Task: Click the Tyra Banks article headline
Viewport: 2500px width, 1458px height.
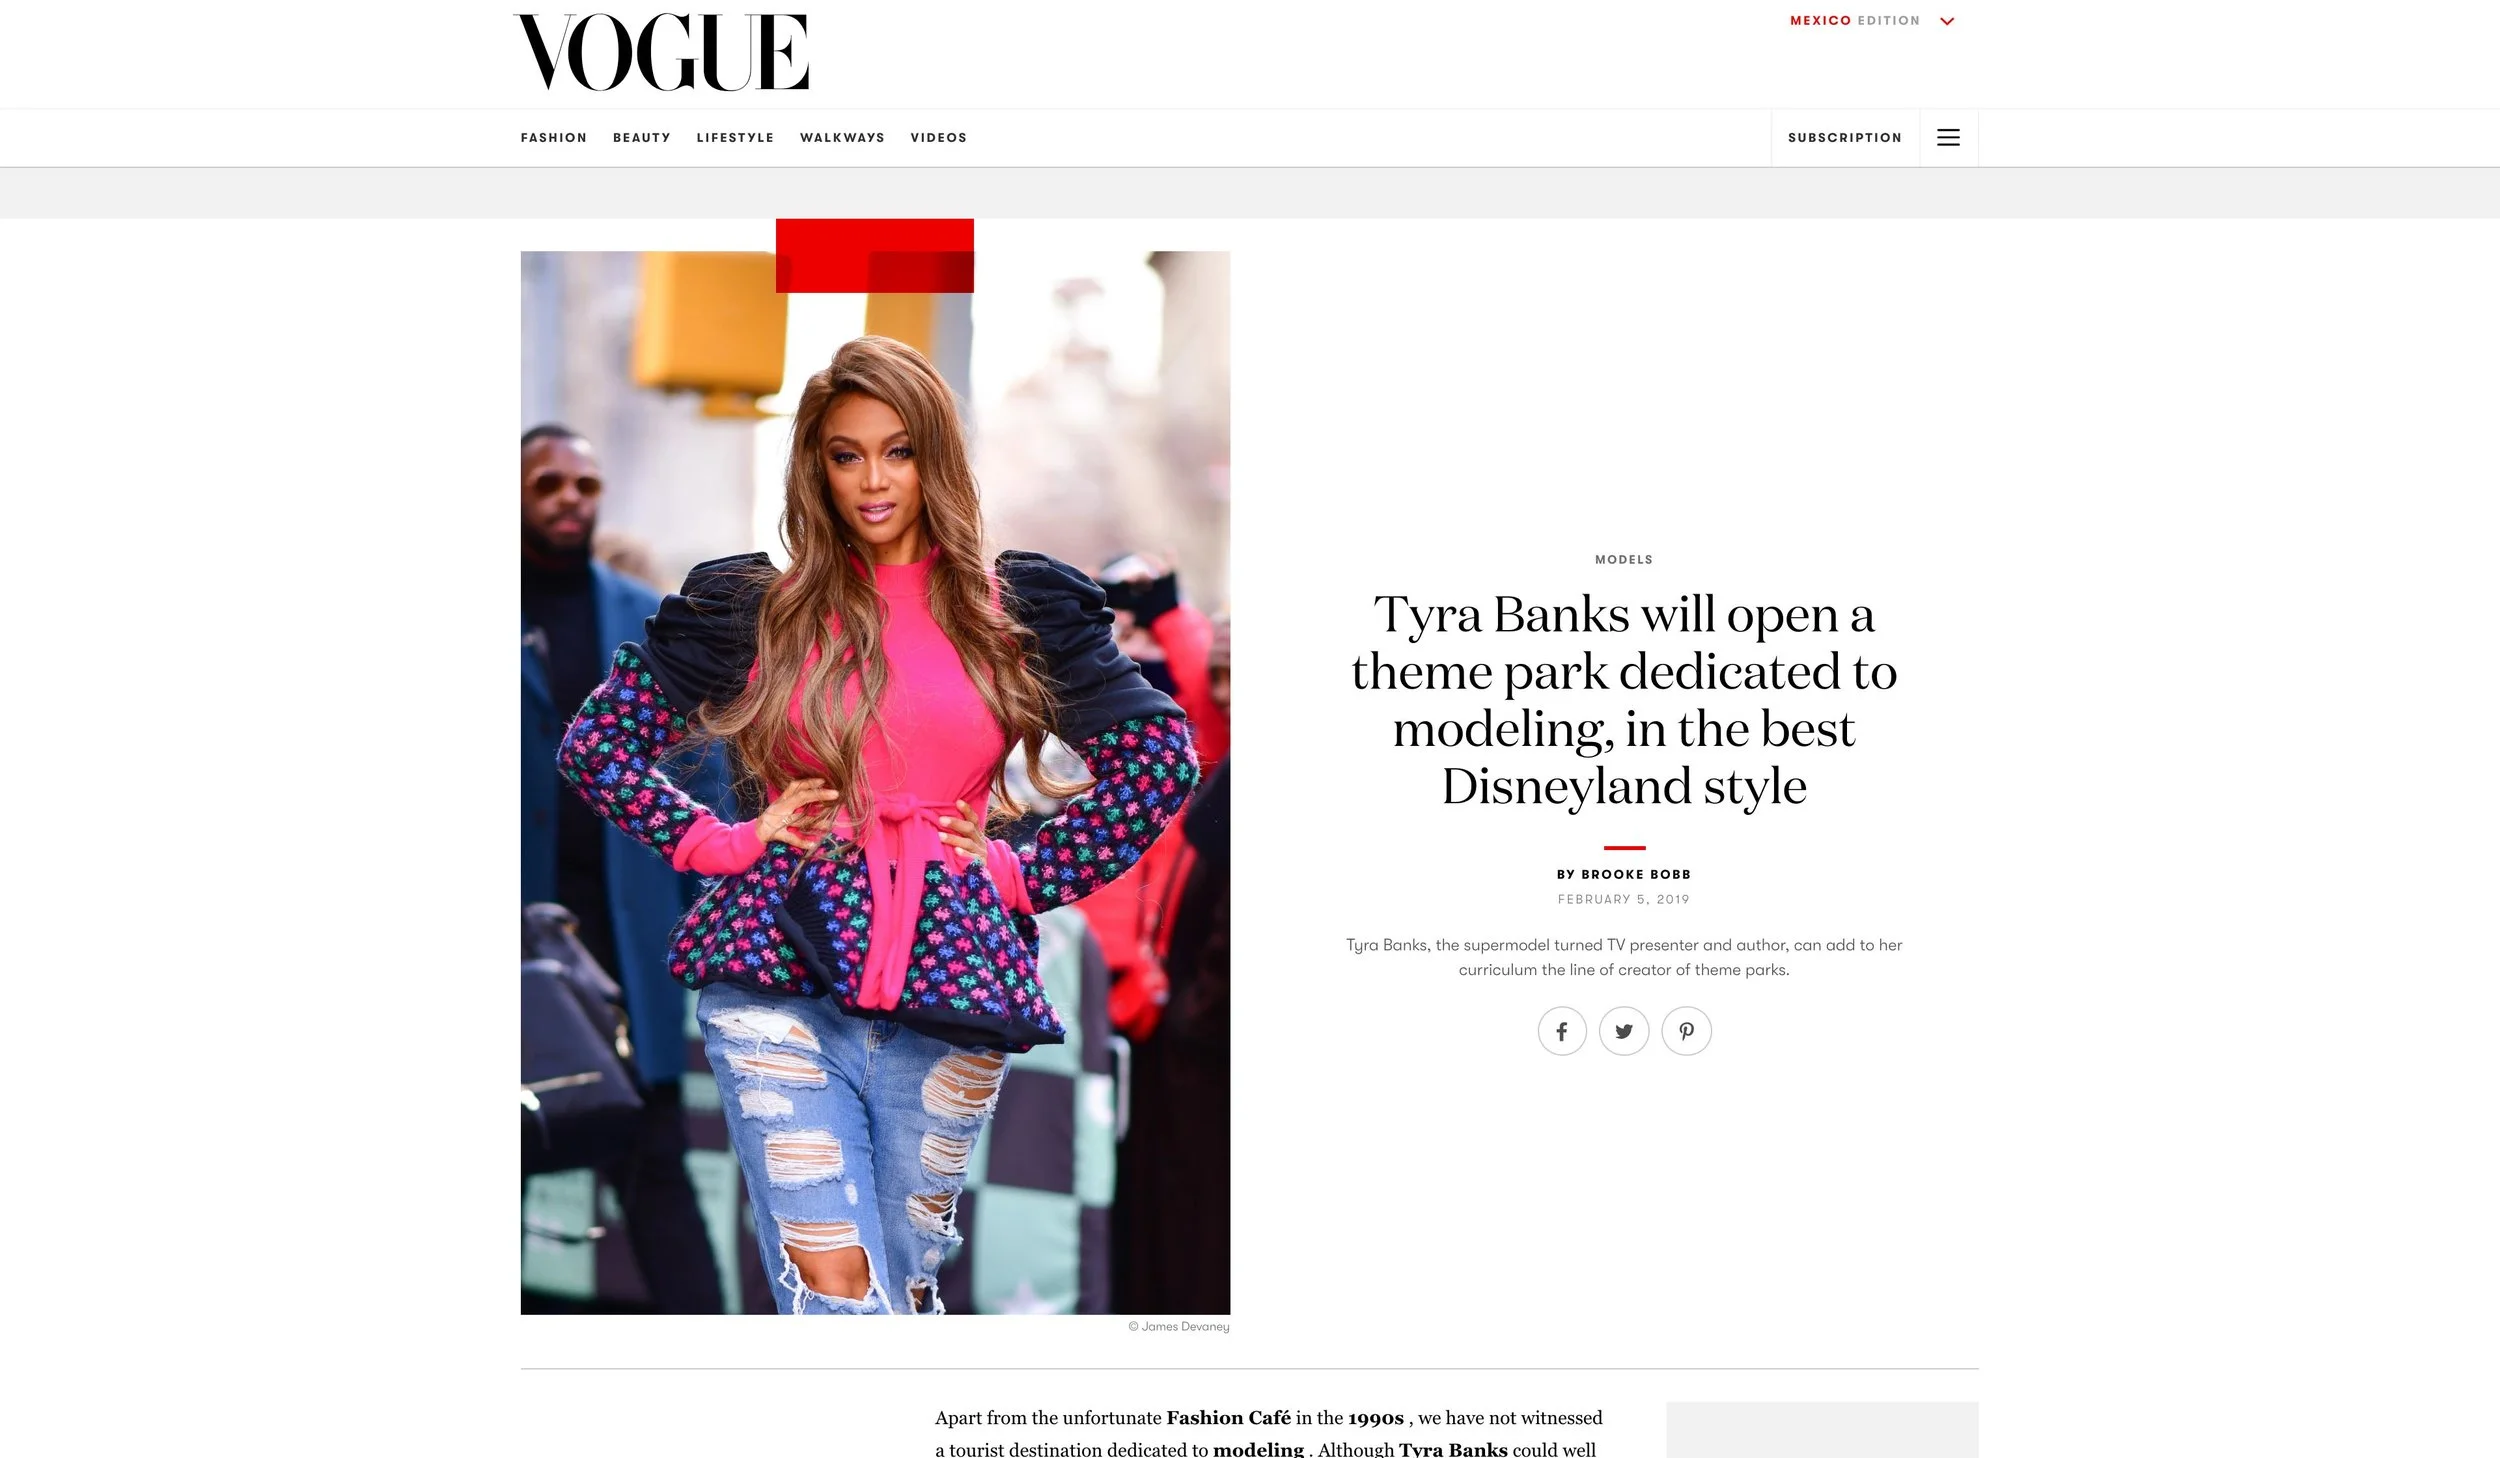Action: (x=1624, y=700)
